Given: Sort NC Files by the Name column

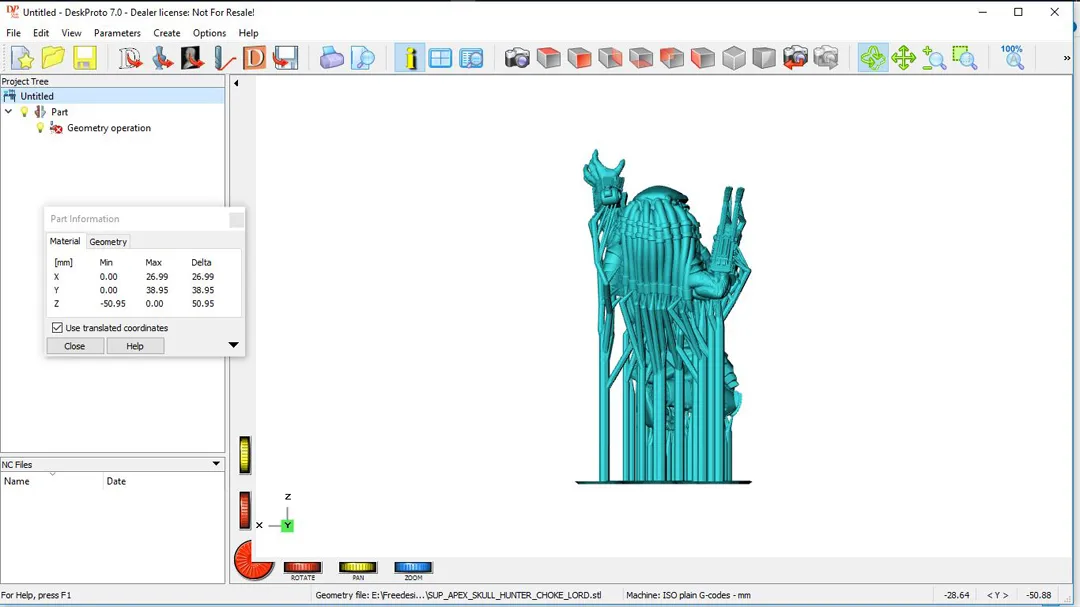Looking at the screenshot, I should coord(52,482).
